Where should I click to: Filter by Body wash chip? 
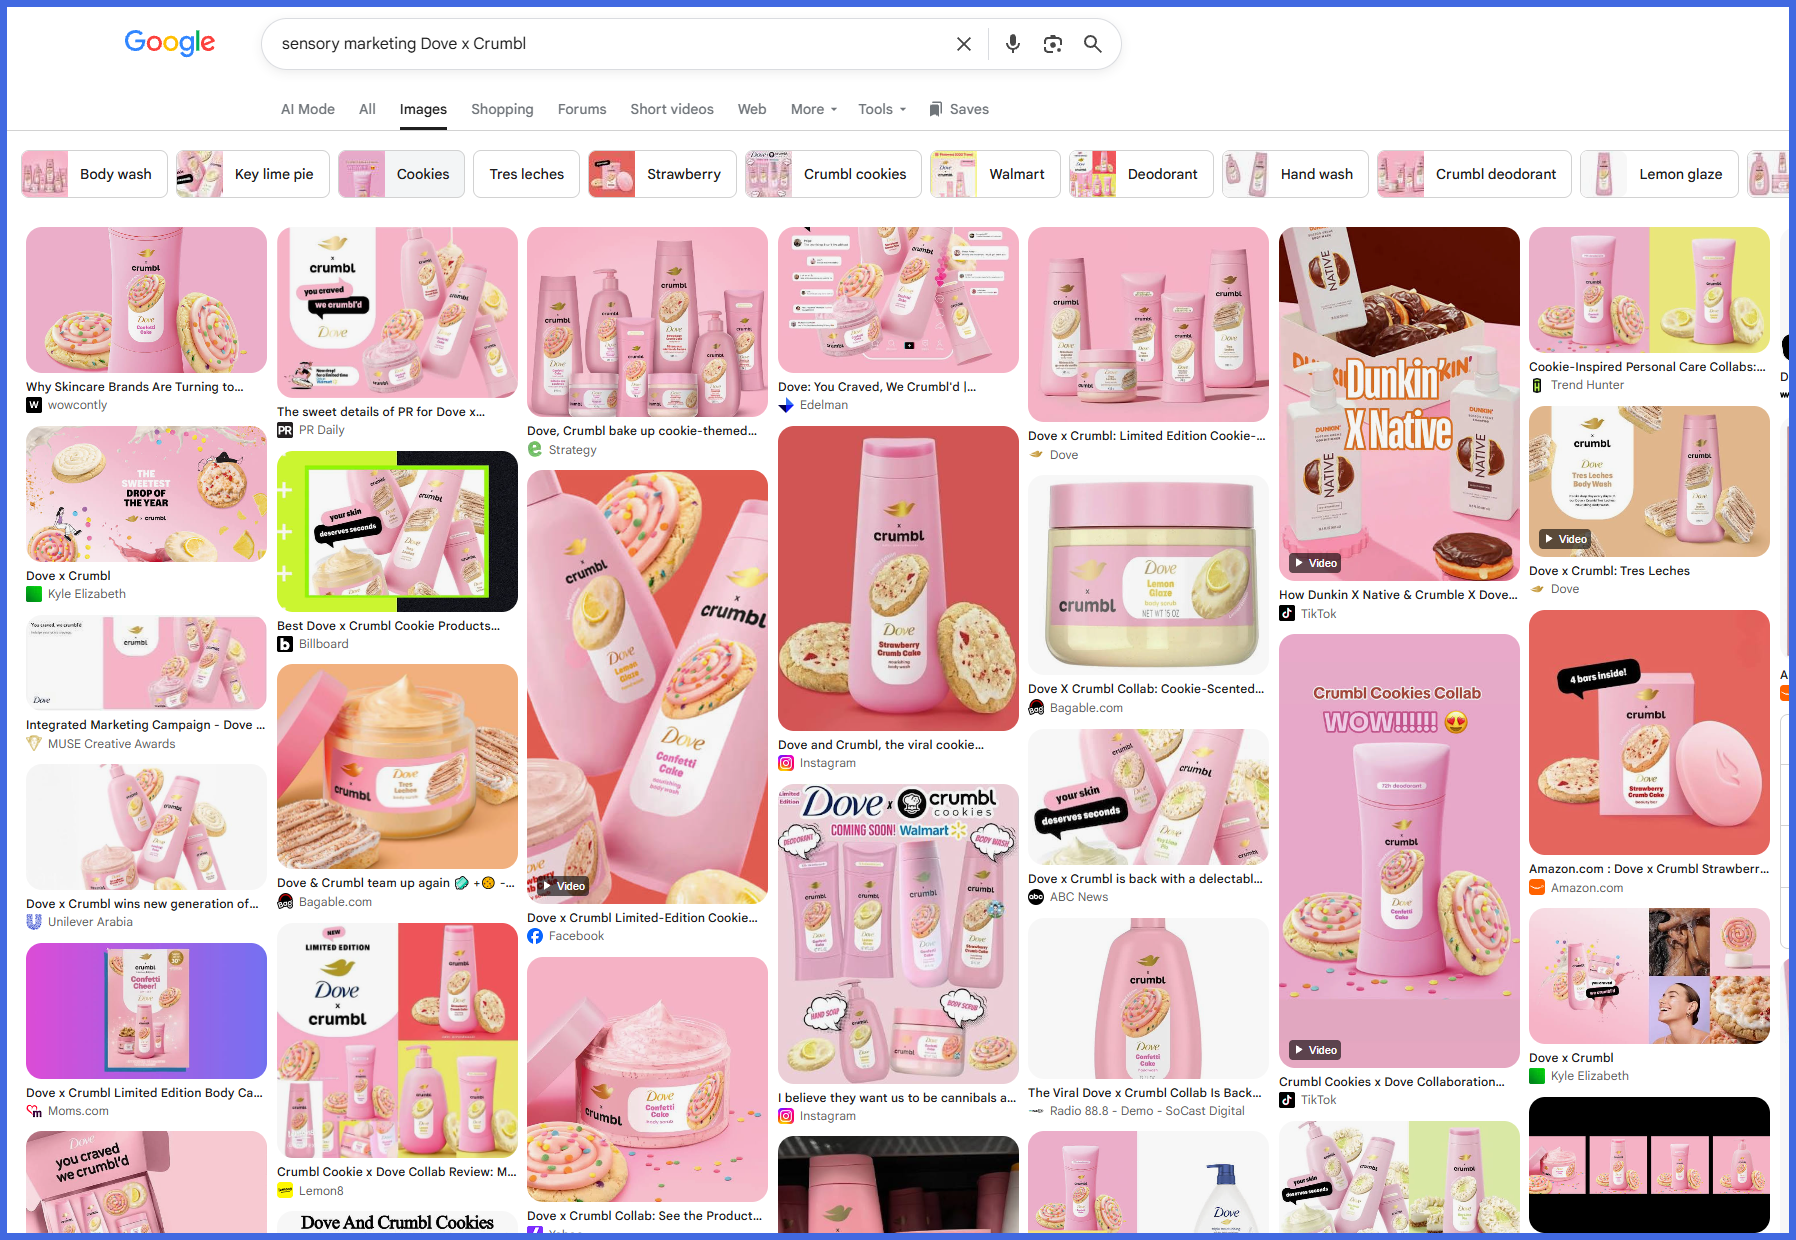tap(95, 174)
